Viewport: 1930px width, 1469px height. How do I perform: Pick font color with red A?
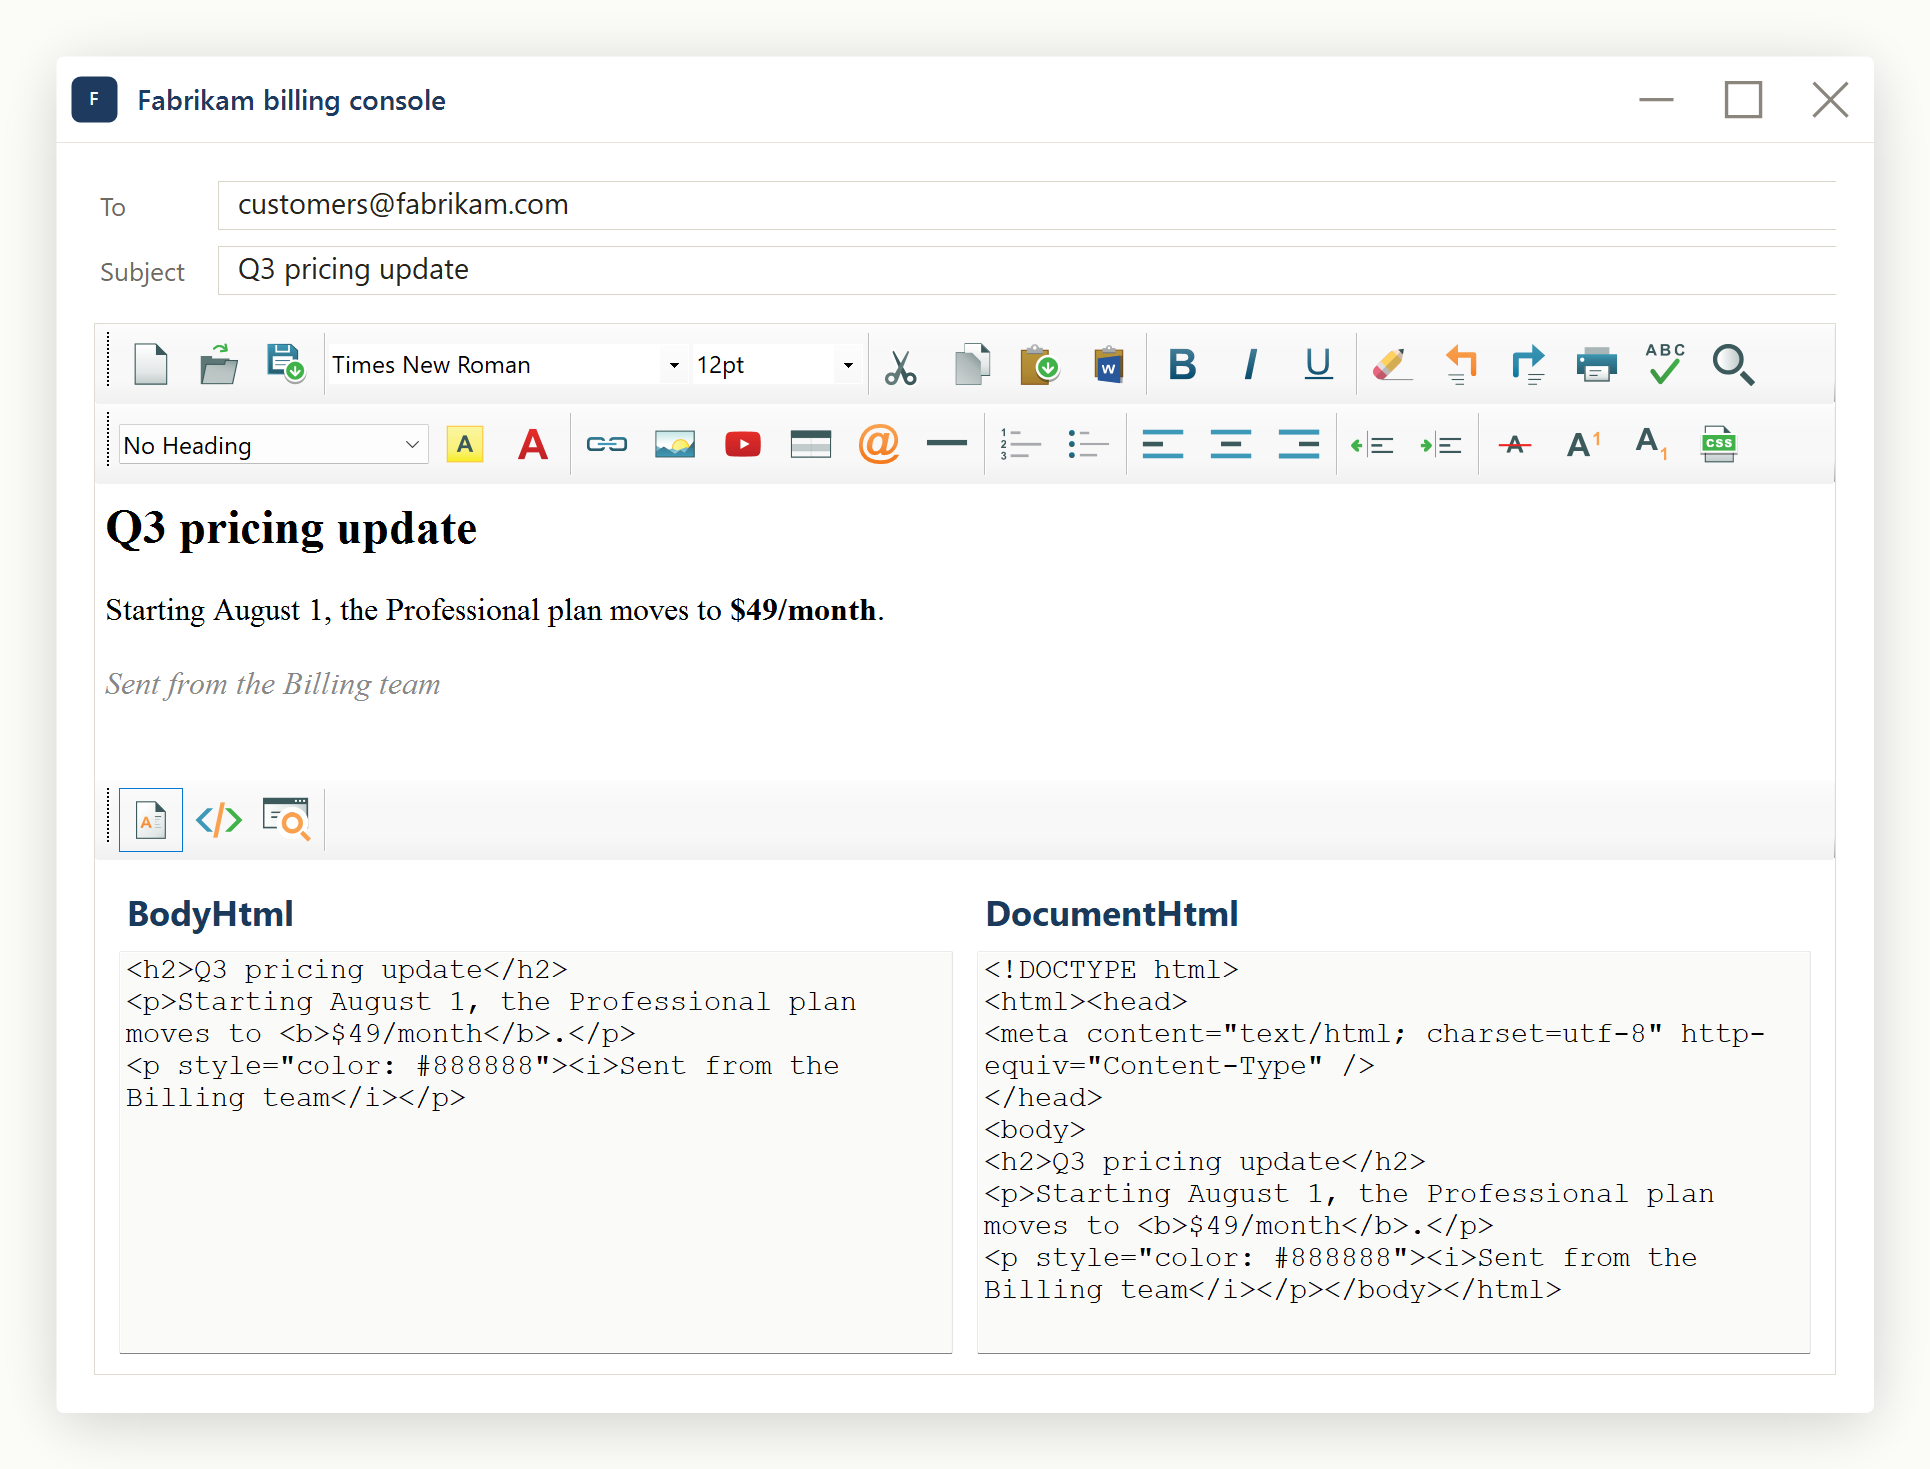[533, 445]
